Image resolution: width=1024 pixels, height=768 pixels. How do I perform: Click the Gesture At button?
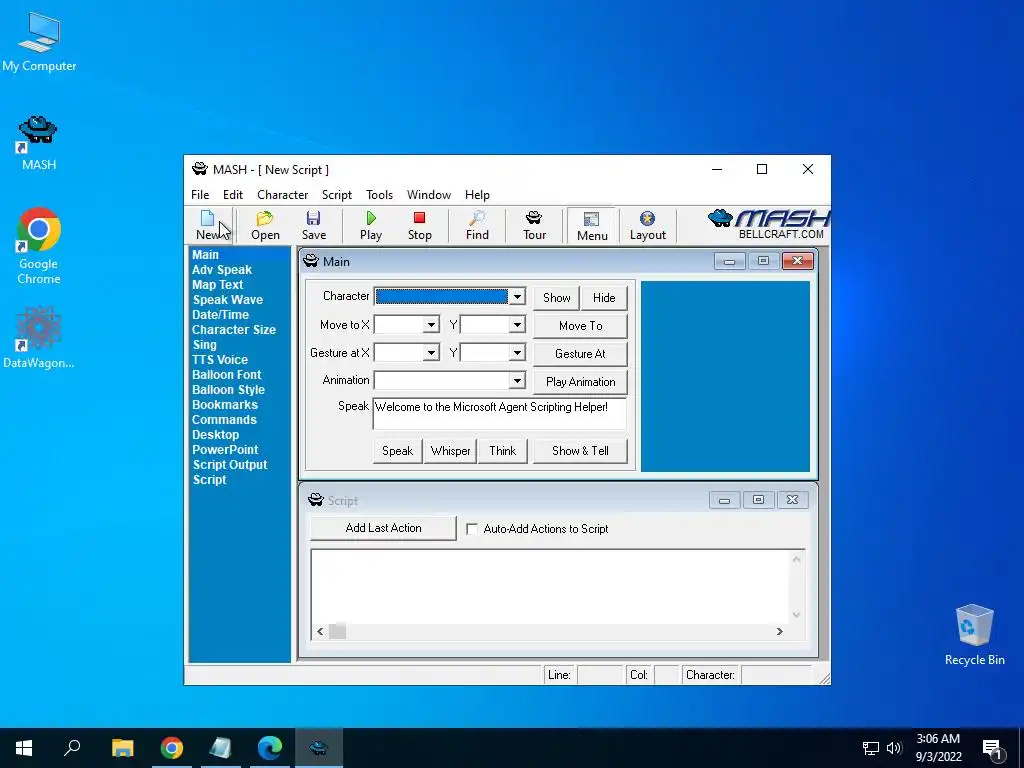click(x=581, y=354)
